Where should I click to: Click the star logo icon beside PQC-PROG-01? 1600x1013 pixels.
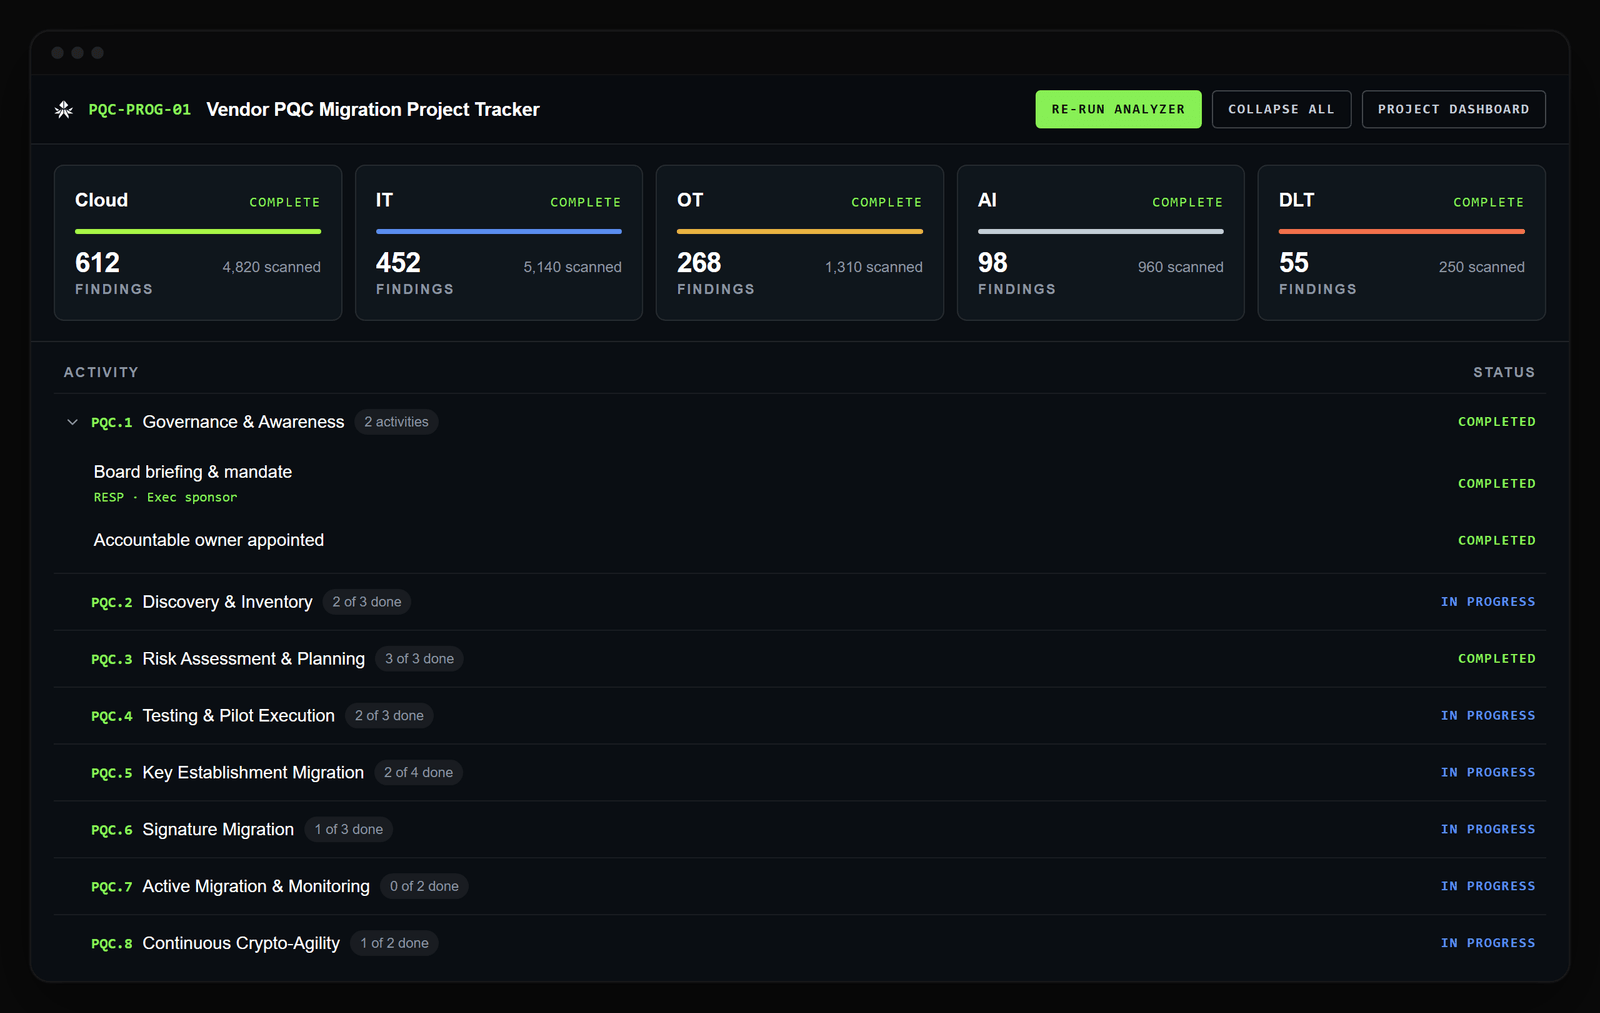click(64, 110)
